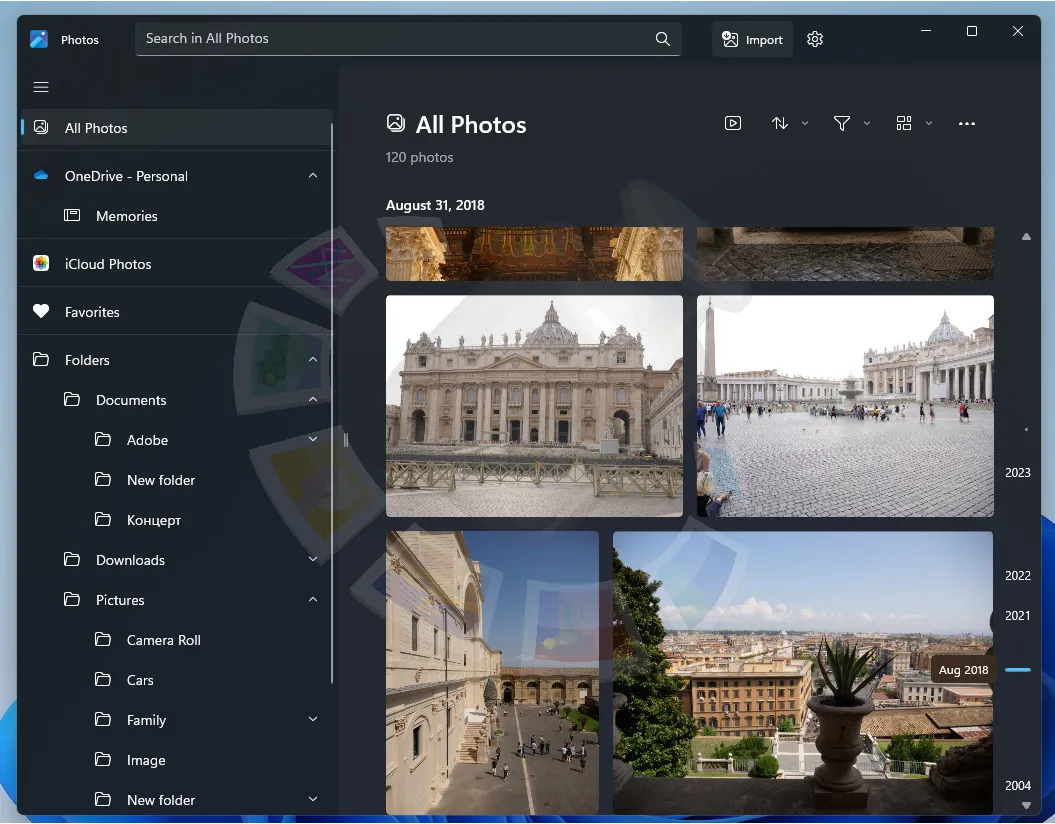Expand the Adobe folder chevron
The height and width of the screenshot is (824, 1055).
pyautogui.click(x=313, y=439)
